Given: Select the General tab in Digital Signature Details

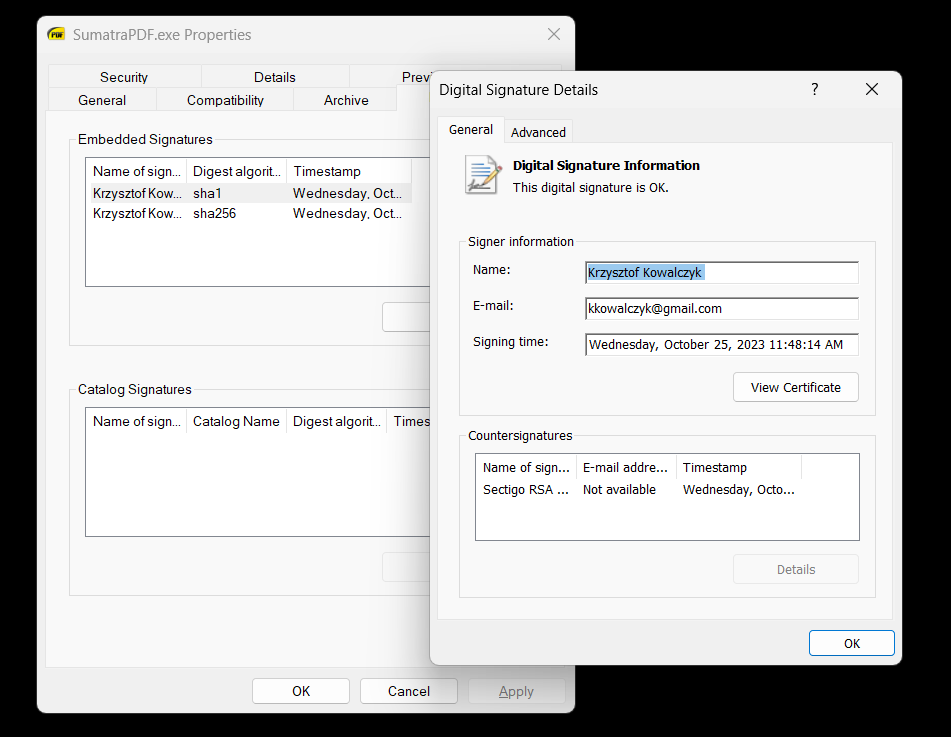Looking at the screenshot, I should [471, 130].
